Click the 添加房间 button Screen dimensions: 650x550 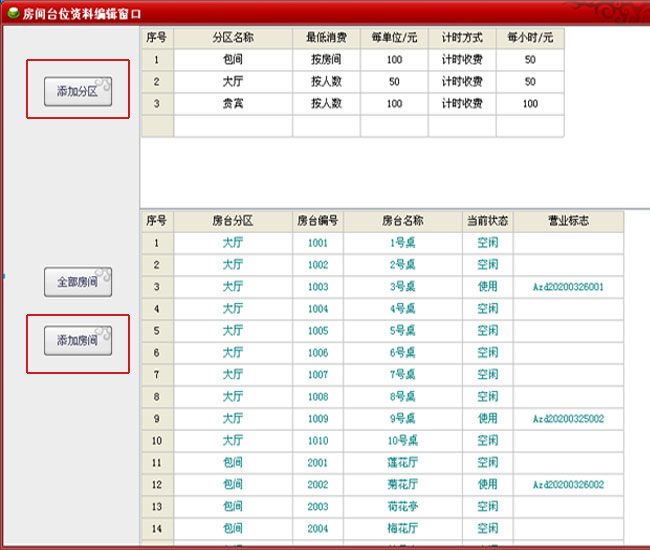[x=78, y=340]
